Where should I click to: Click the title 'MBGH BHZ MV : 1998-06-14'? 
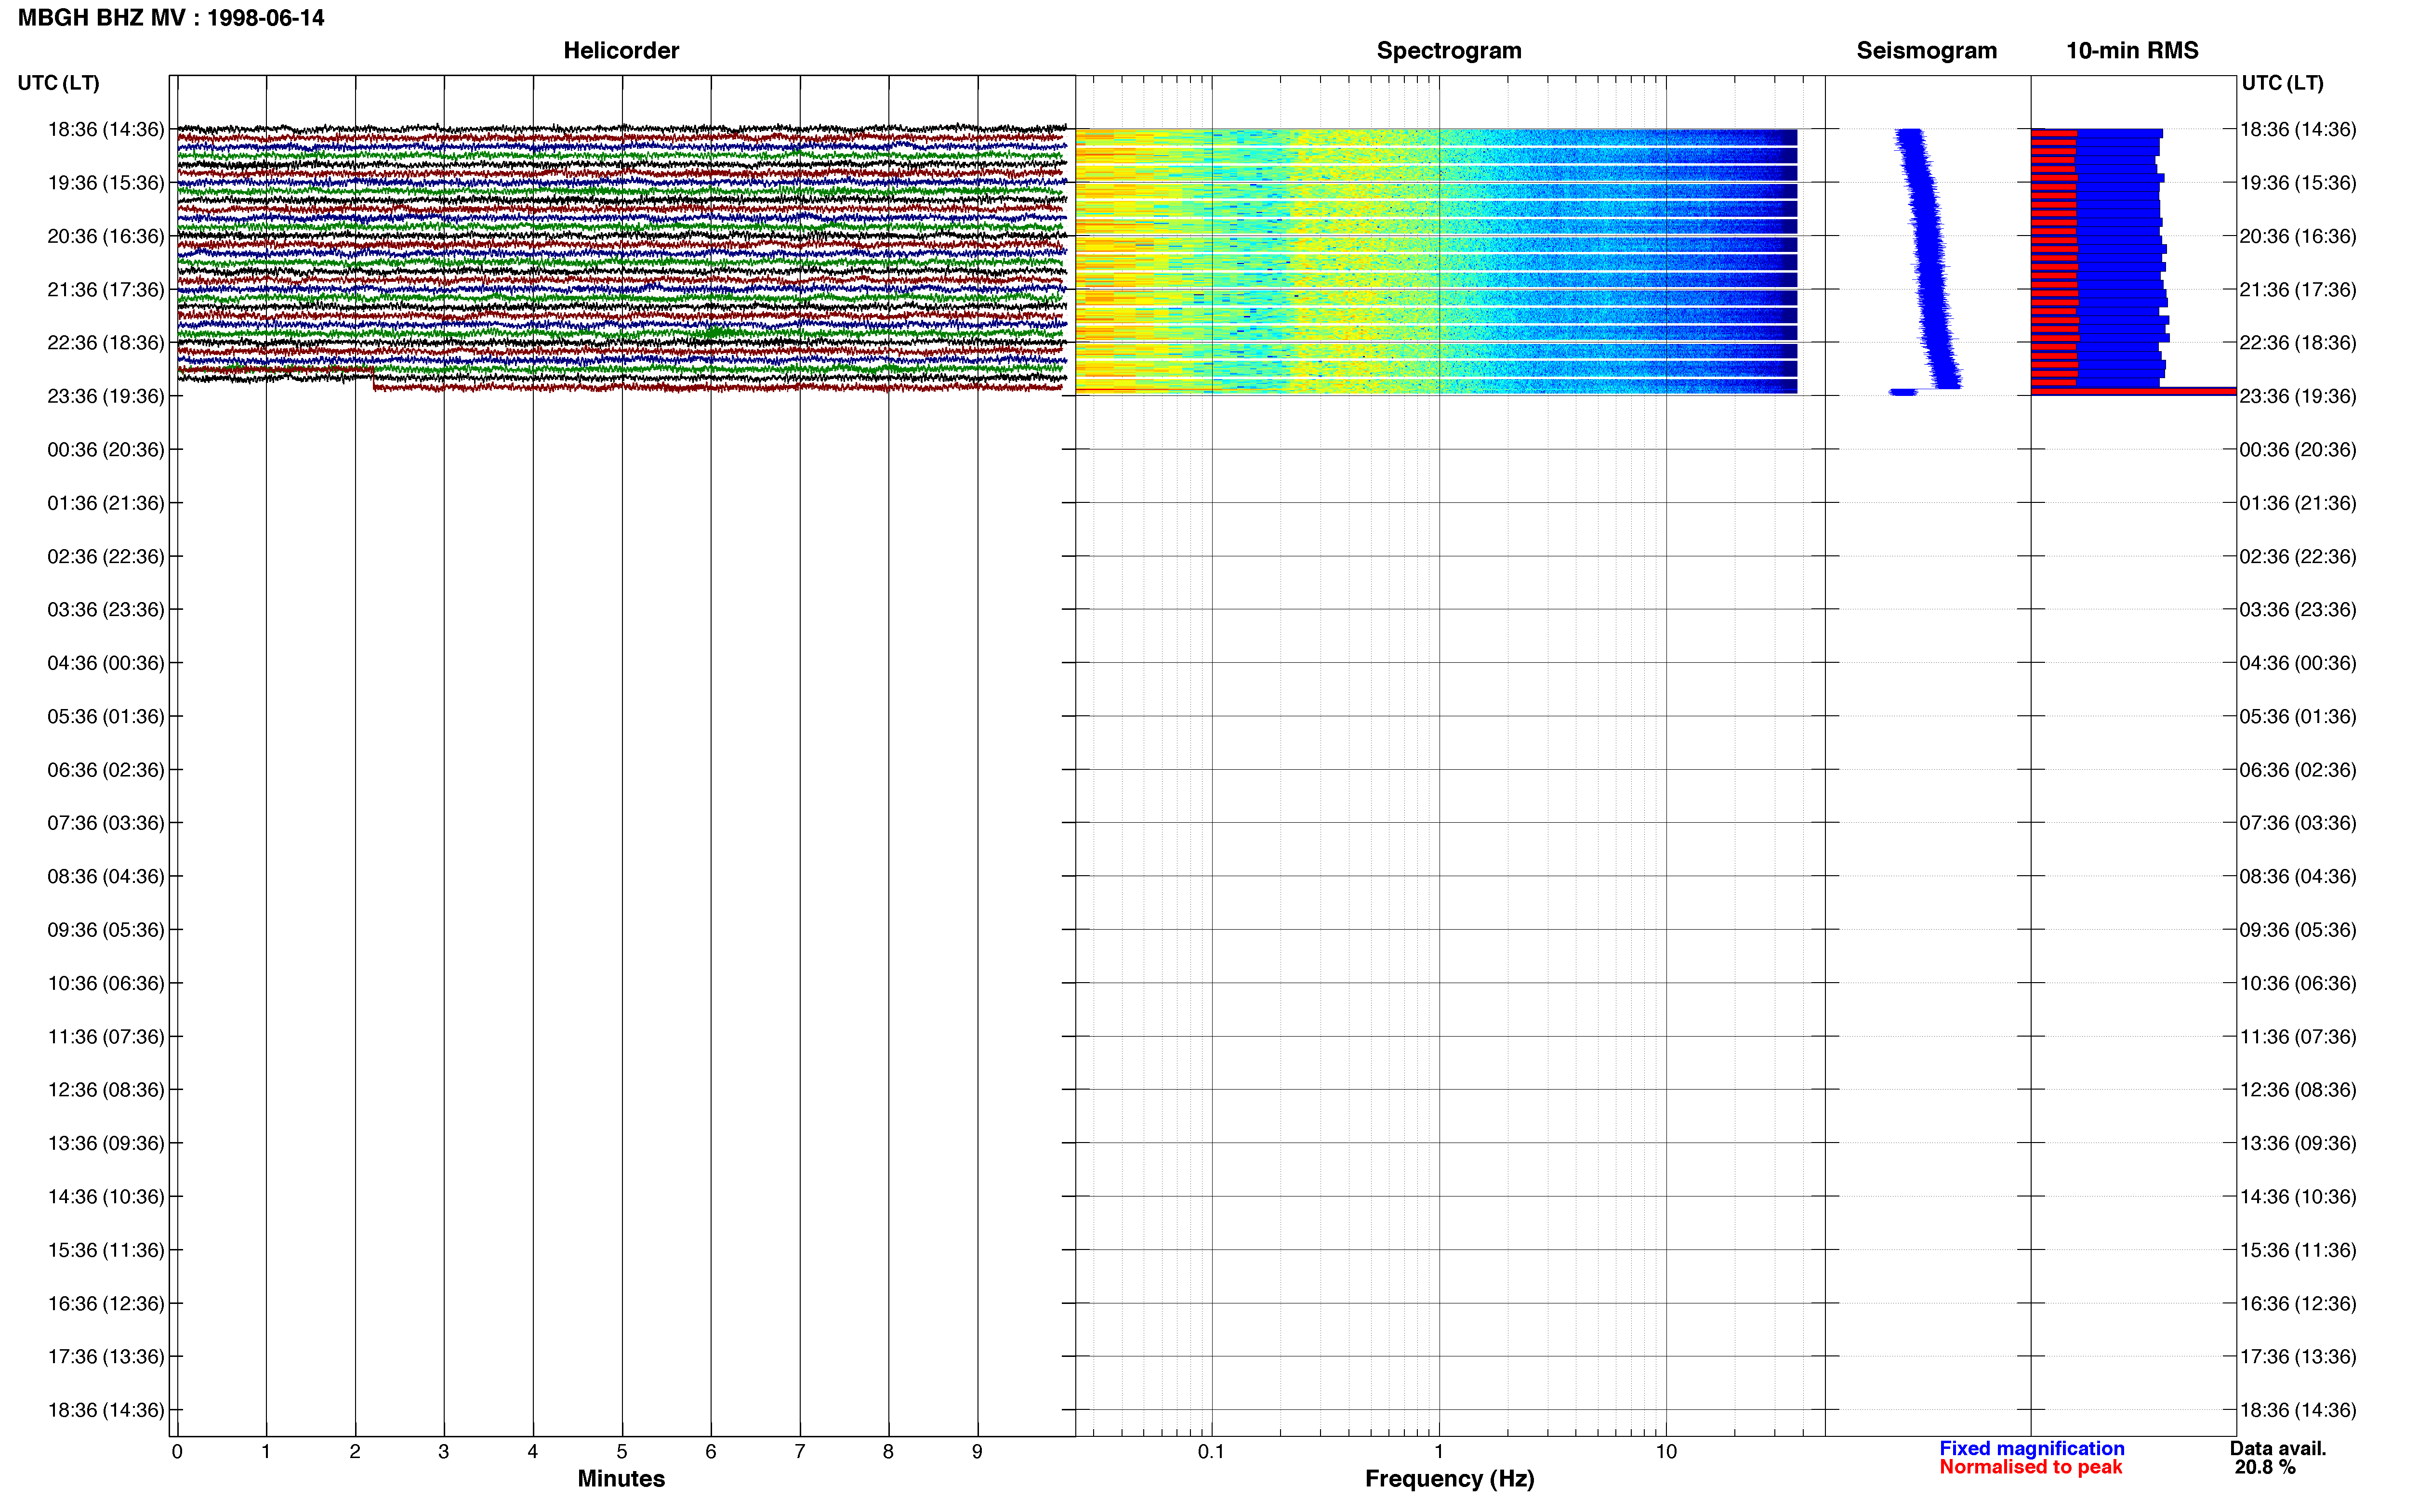click(x=171, y=18)
